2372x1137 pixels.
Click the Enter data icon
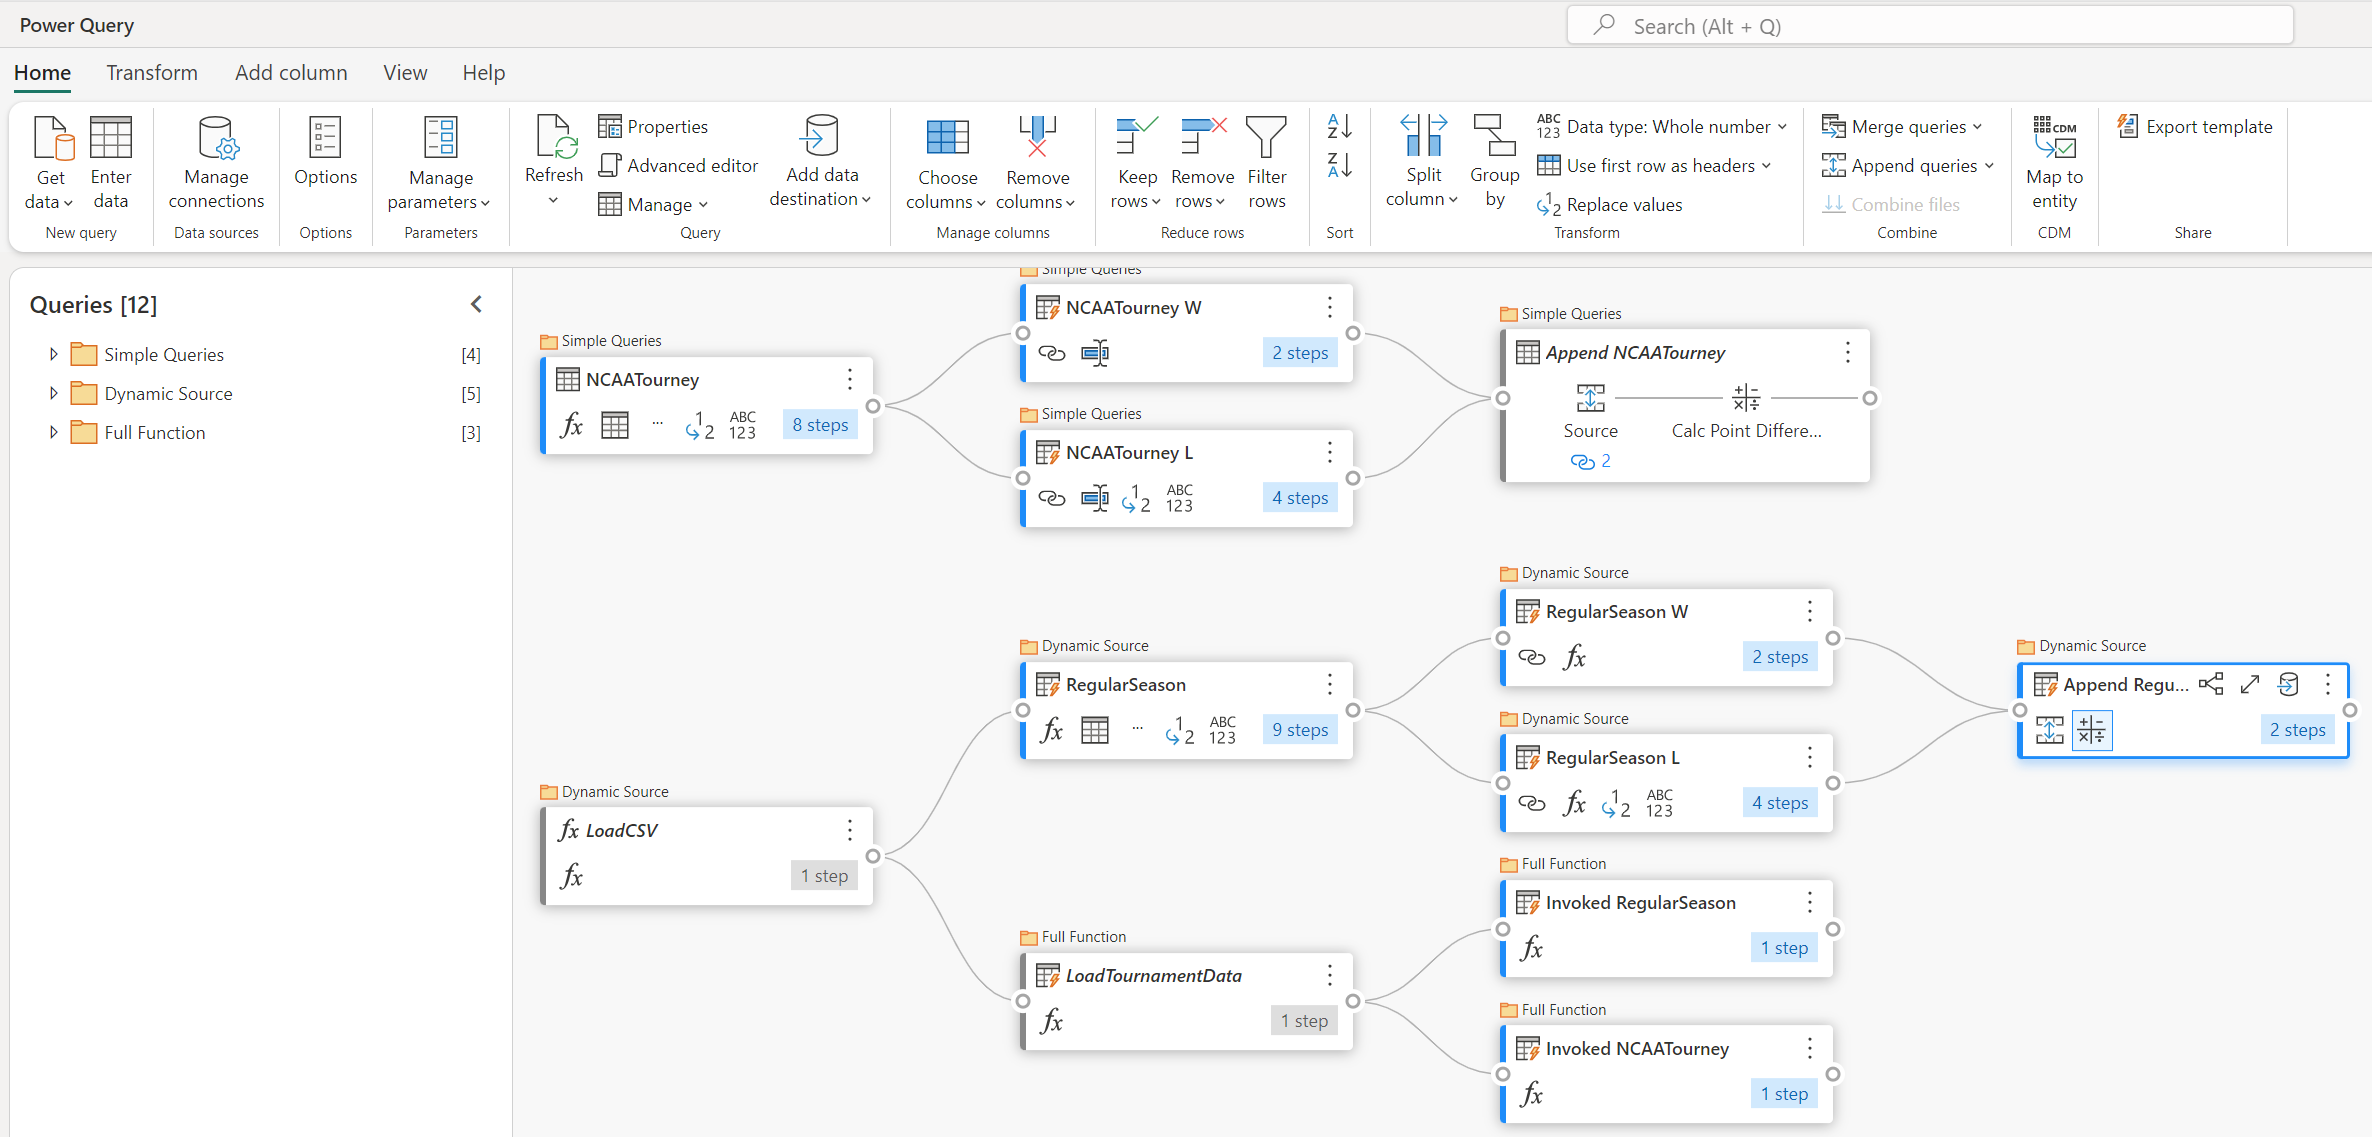(x=110, y=138)
